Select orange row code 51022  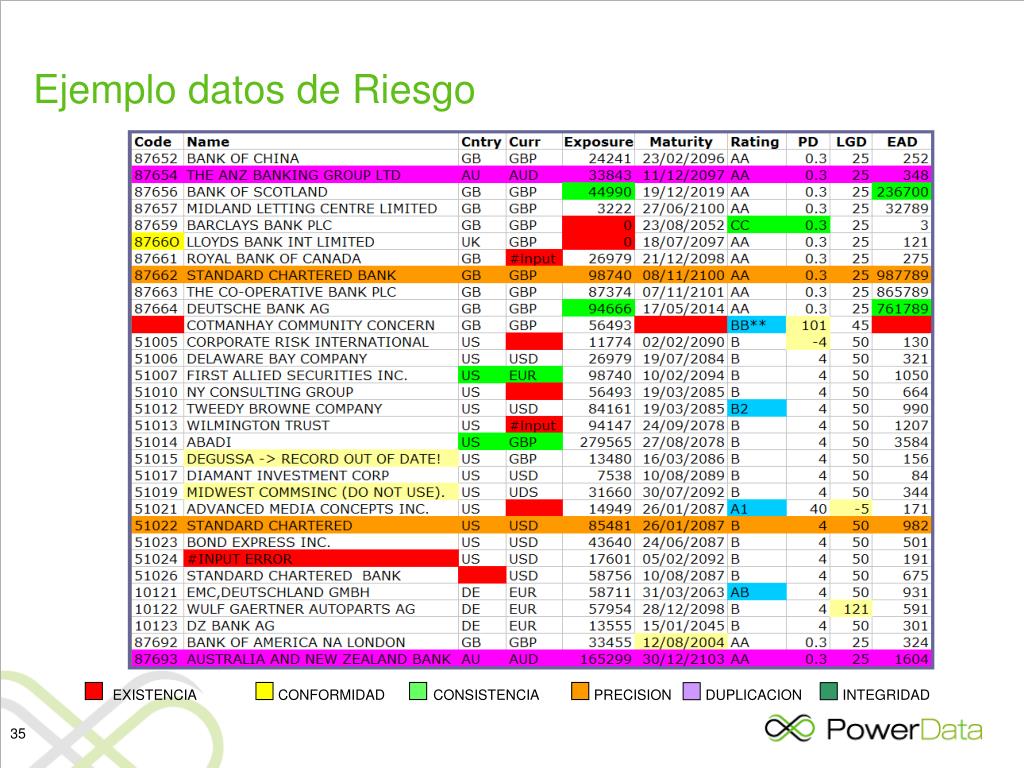[x=155, y=526]
